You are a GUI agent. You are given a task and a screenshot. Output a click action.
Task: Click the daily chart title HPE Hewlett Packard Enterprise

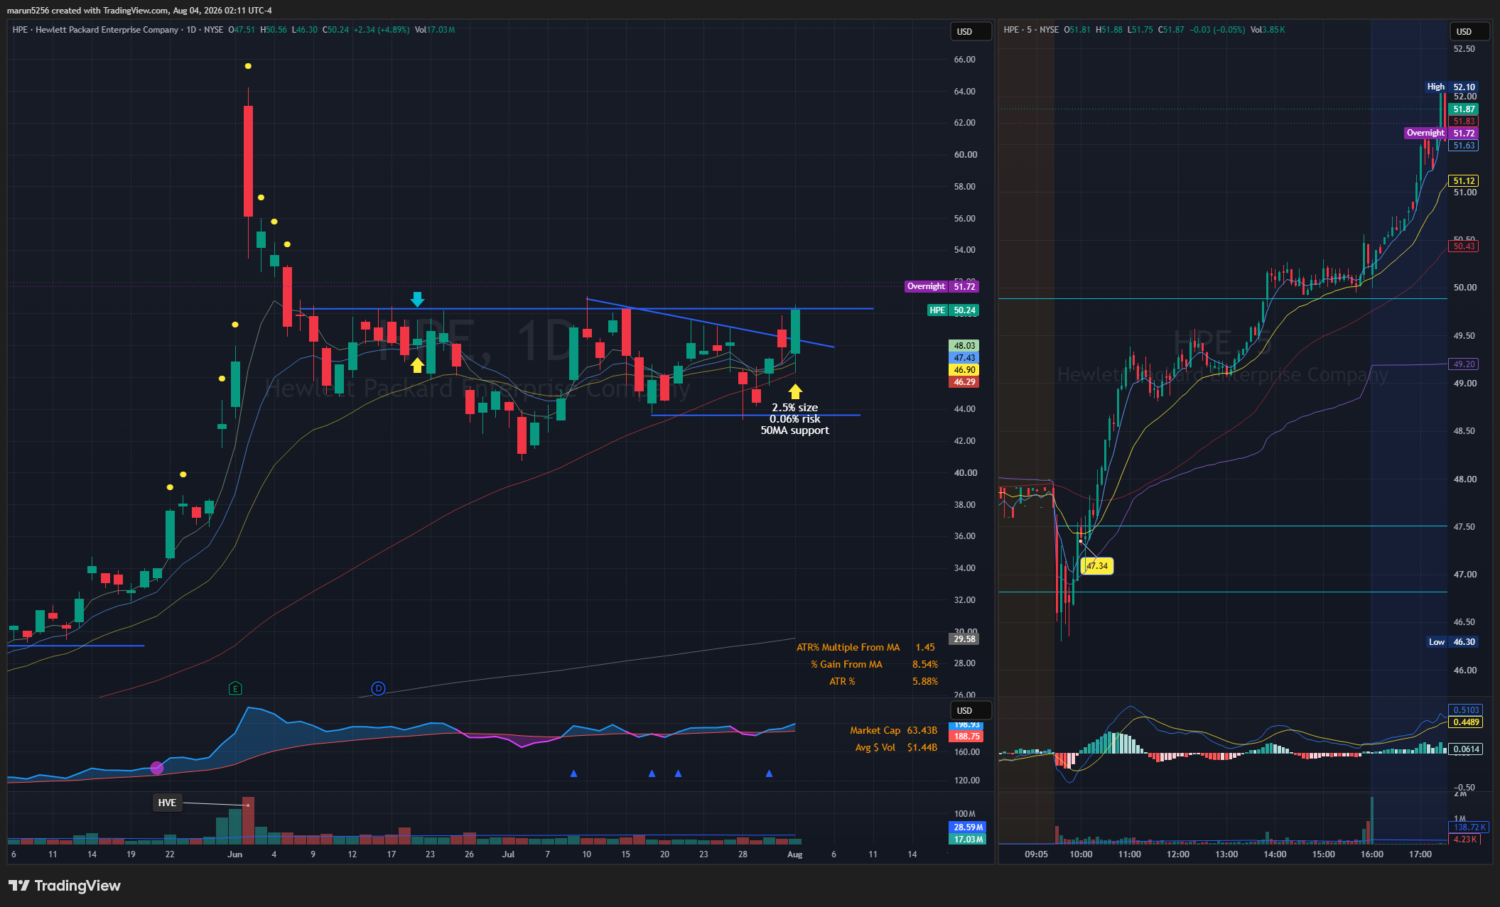[x=95, y=30]
